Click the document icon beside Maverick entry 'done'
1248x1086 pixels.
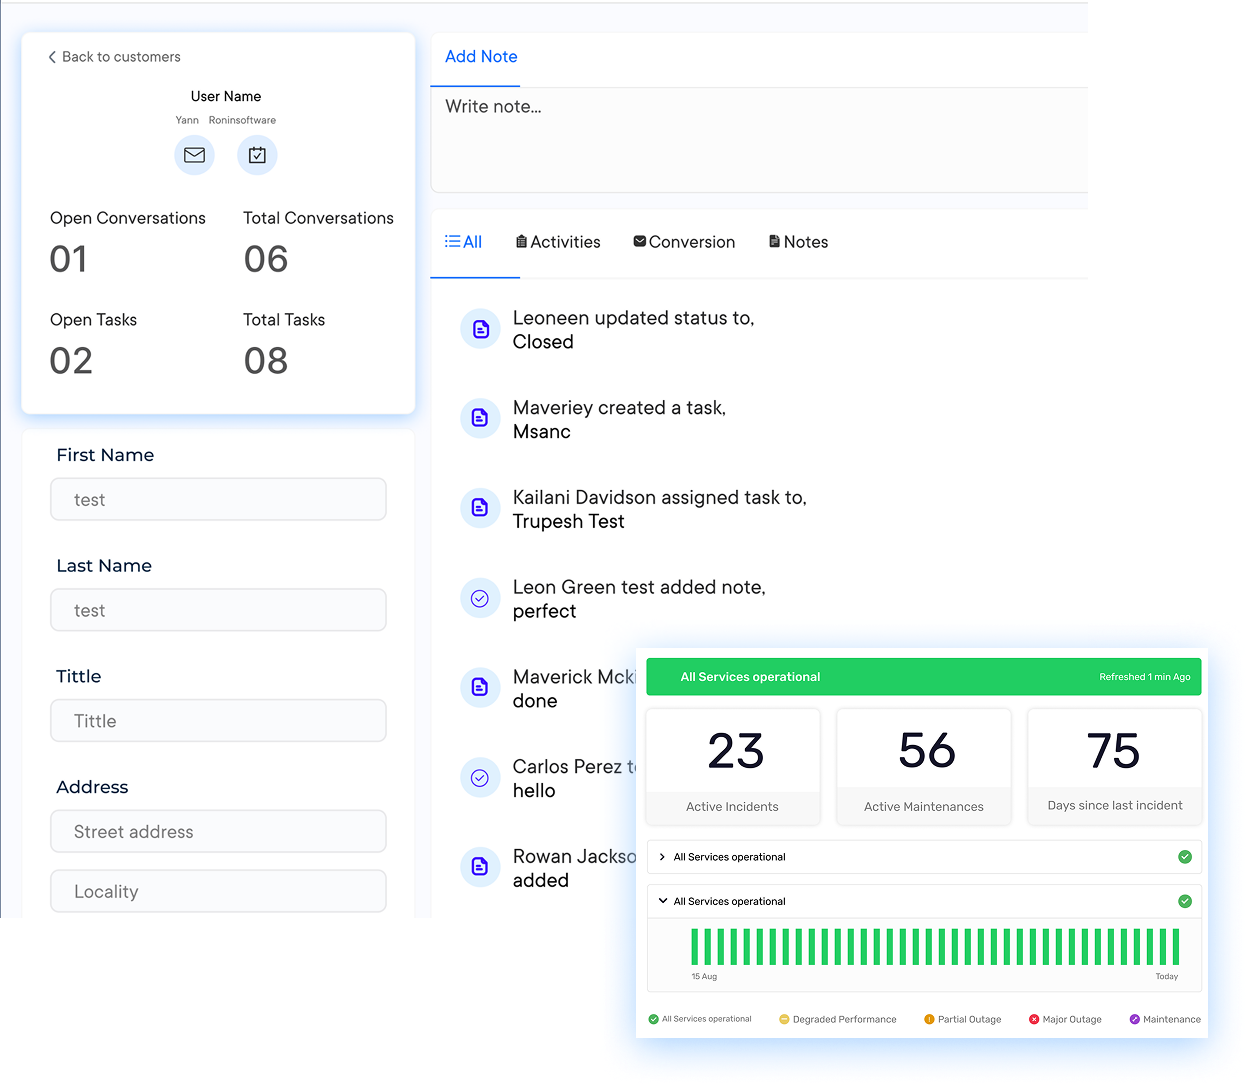480,687
